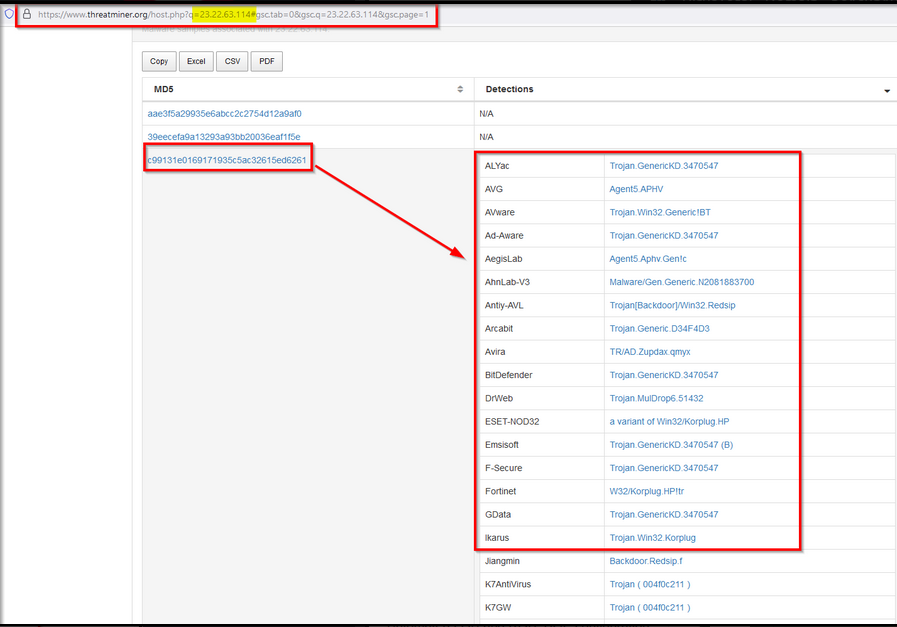Select the Jiangmin vendor name cell

pos(542,561)
